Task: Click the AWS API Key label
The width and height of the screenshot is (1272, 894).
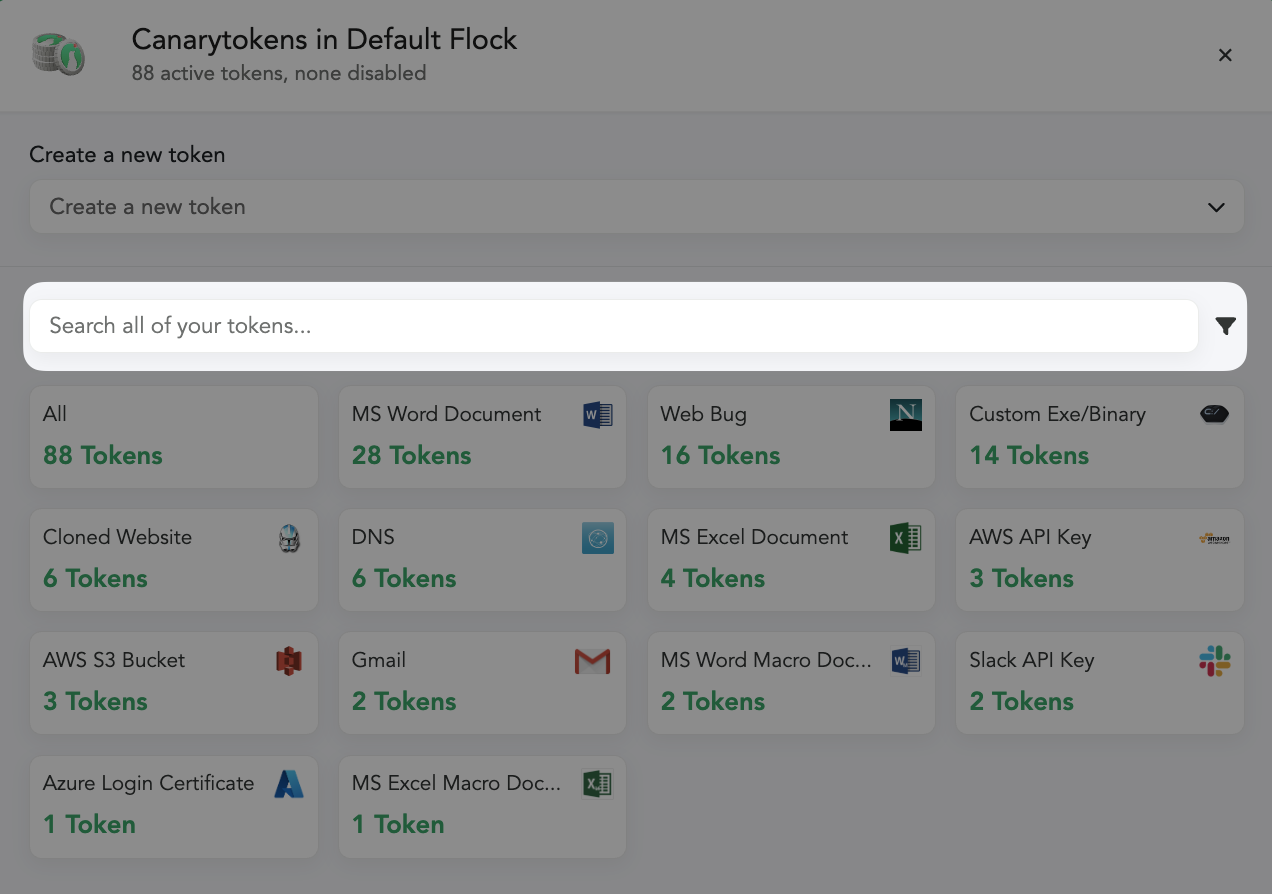Action: [x=1030, y=537]
